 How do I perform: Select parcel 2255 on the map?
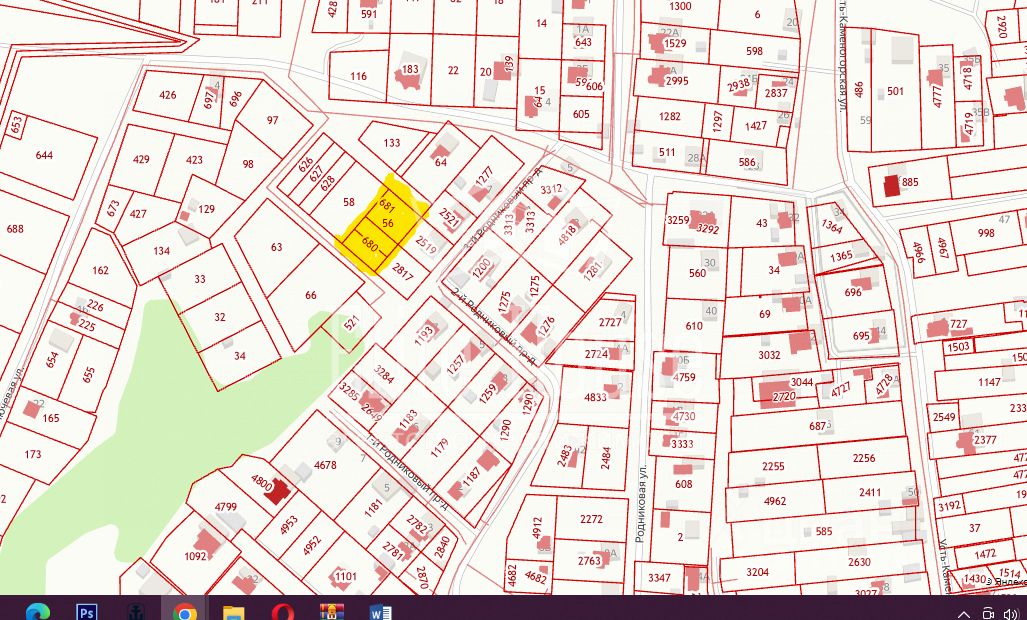point(773,466)
